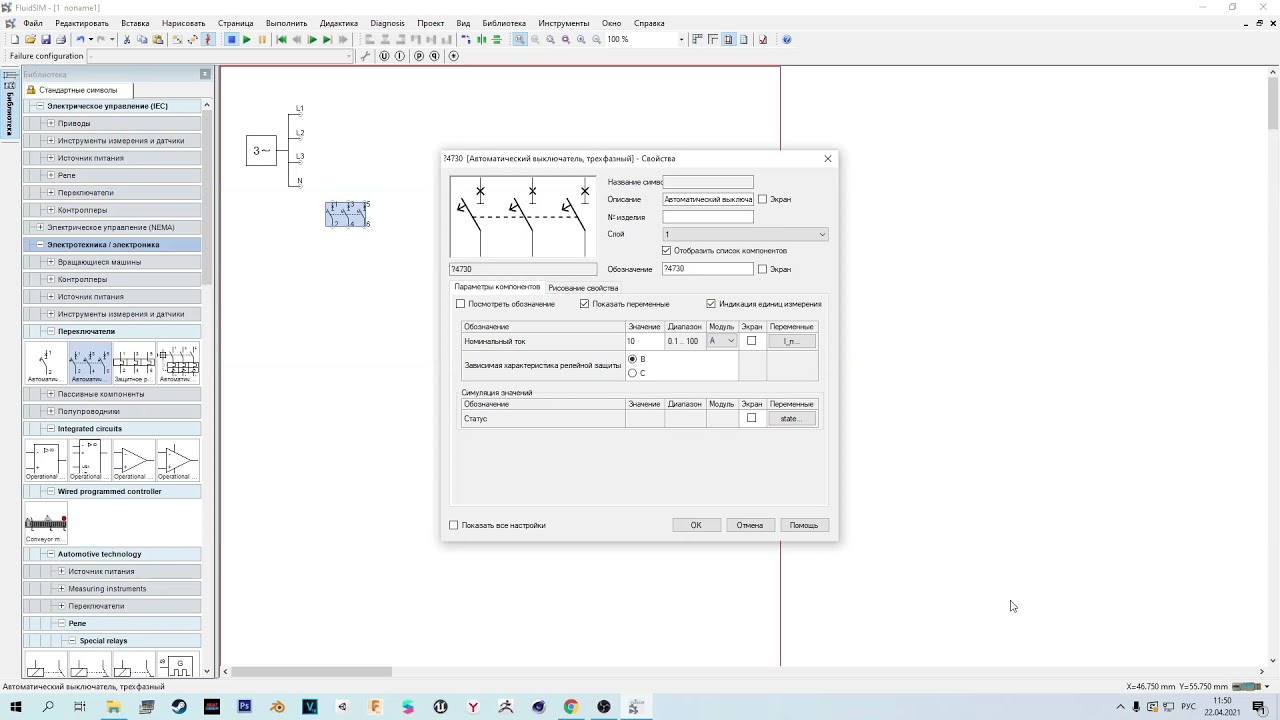Open the Библиотека menu
The image size is (1280, 720).
coord(504,23)
